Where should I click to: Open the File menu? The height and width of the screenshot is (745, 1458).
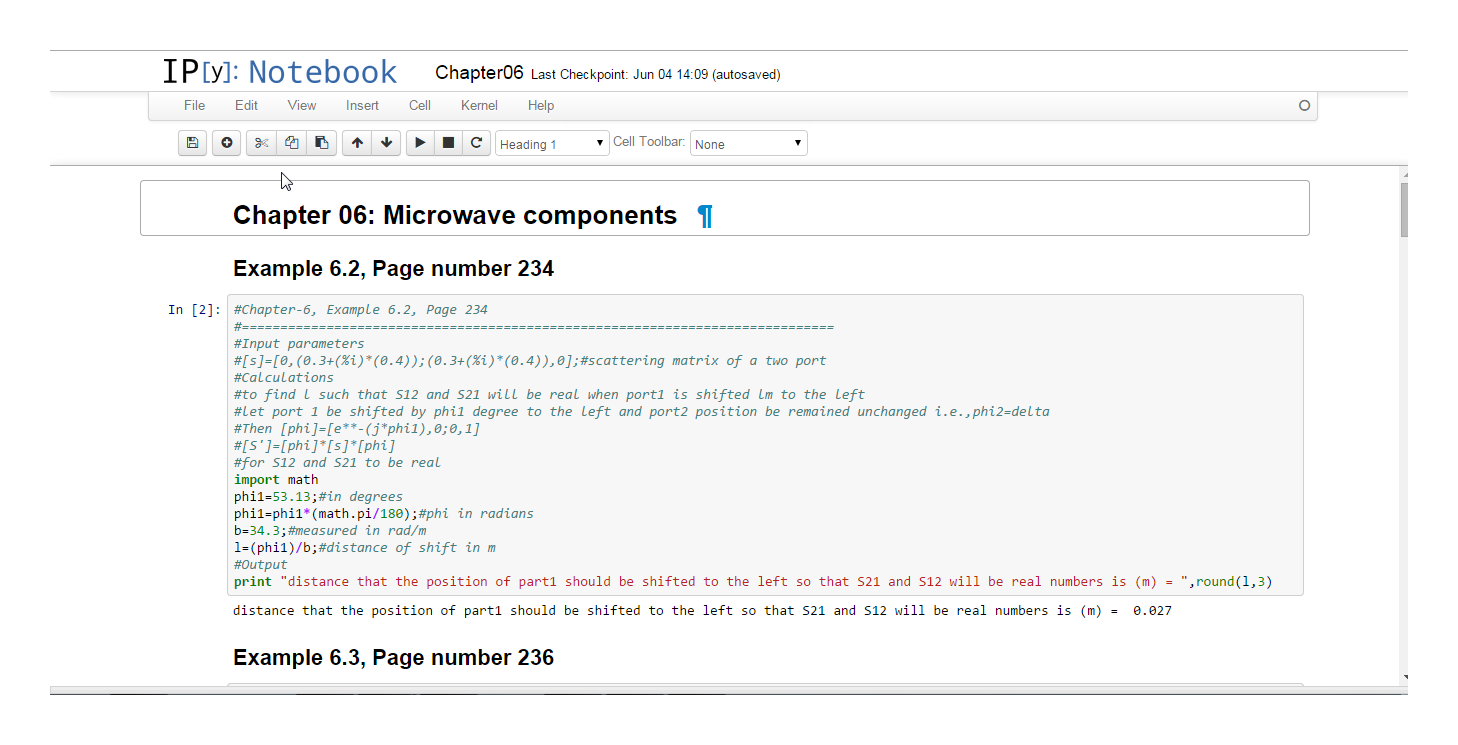point(194,105)
